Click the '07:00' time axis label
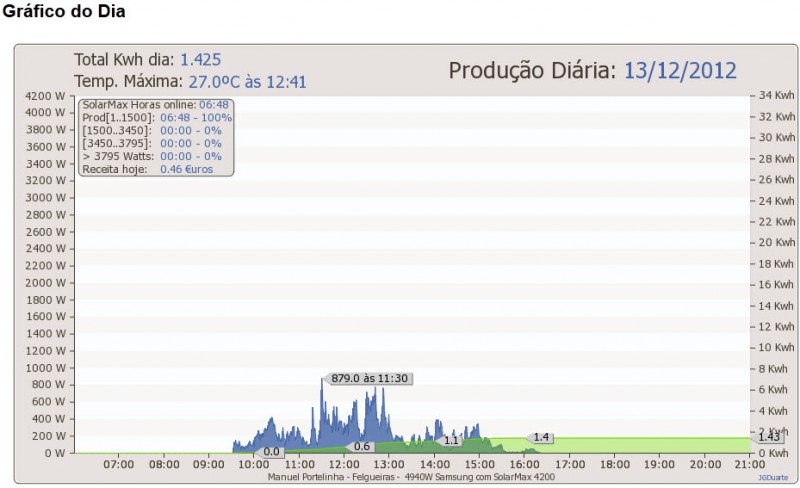Viewport: 800px width, 488px height. (118, 465)
